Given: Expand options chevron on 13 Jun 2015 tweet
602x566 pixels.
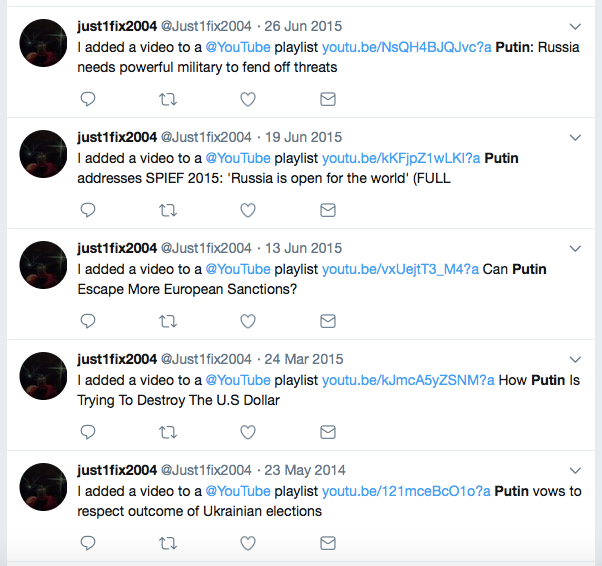Looking at the screenshot, I should [x=575, y=248].
